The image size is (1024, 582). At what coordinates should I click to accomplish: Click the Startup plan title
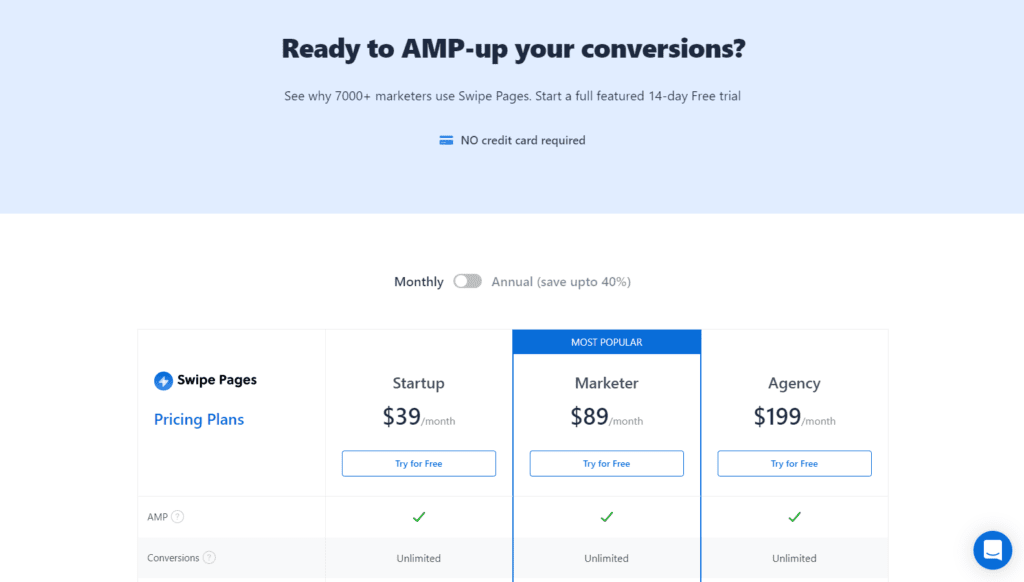(419, 383)
